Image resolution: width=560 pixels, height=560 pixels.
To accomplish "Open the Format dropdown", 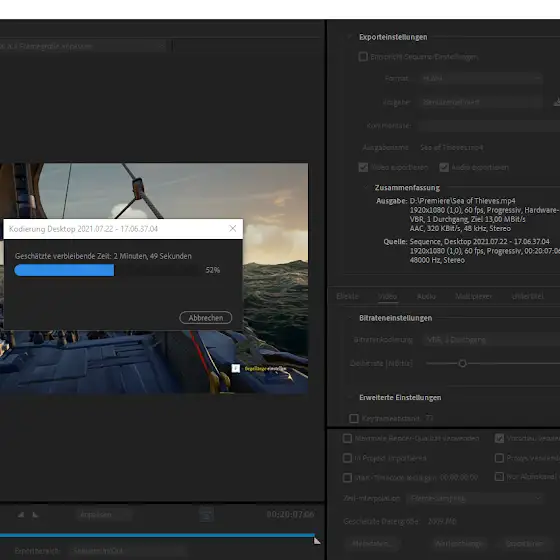I will pyautogui.click(x=480, y=78).
